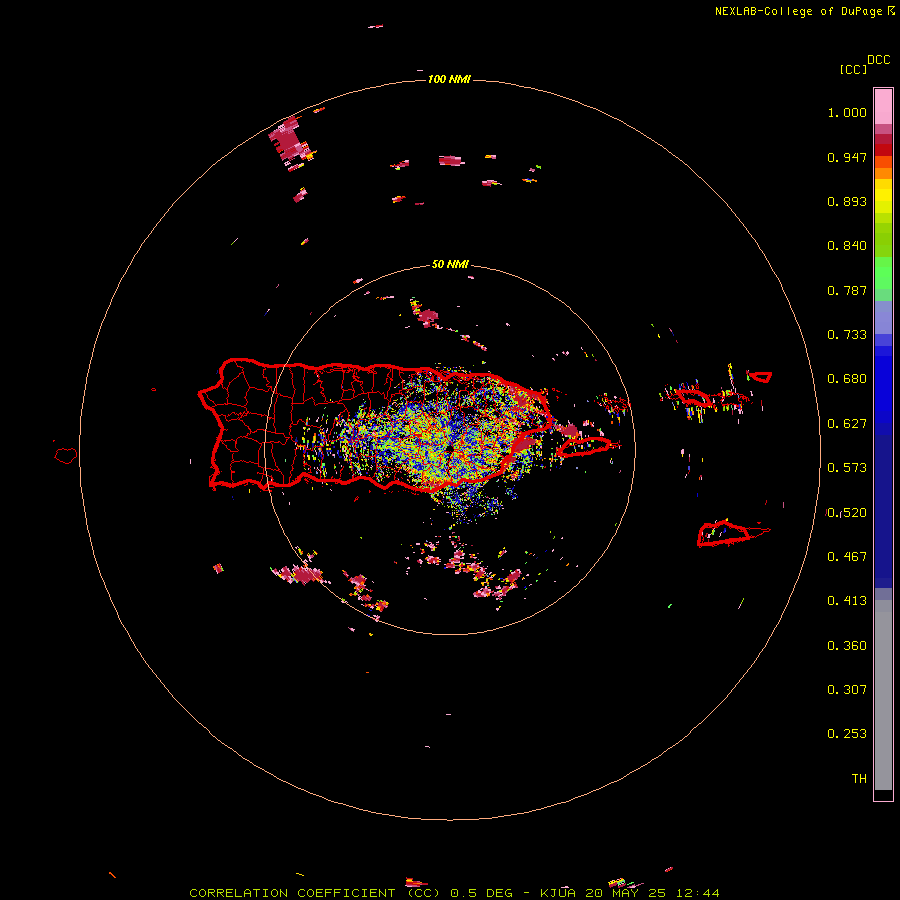Click the [CC] units label
The image size is (900, 900).
tap(853, 69)
